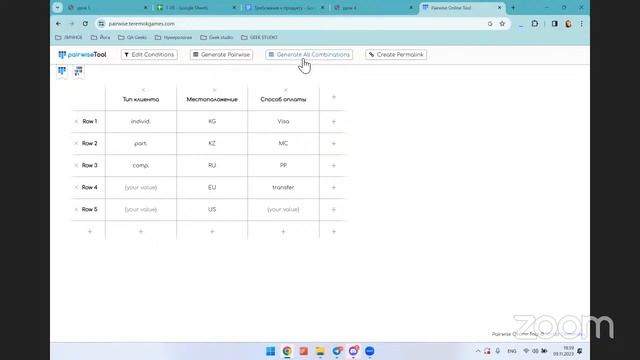Delete Row 1 with its x icon

pos(76,122)
